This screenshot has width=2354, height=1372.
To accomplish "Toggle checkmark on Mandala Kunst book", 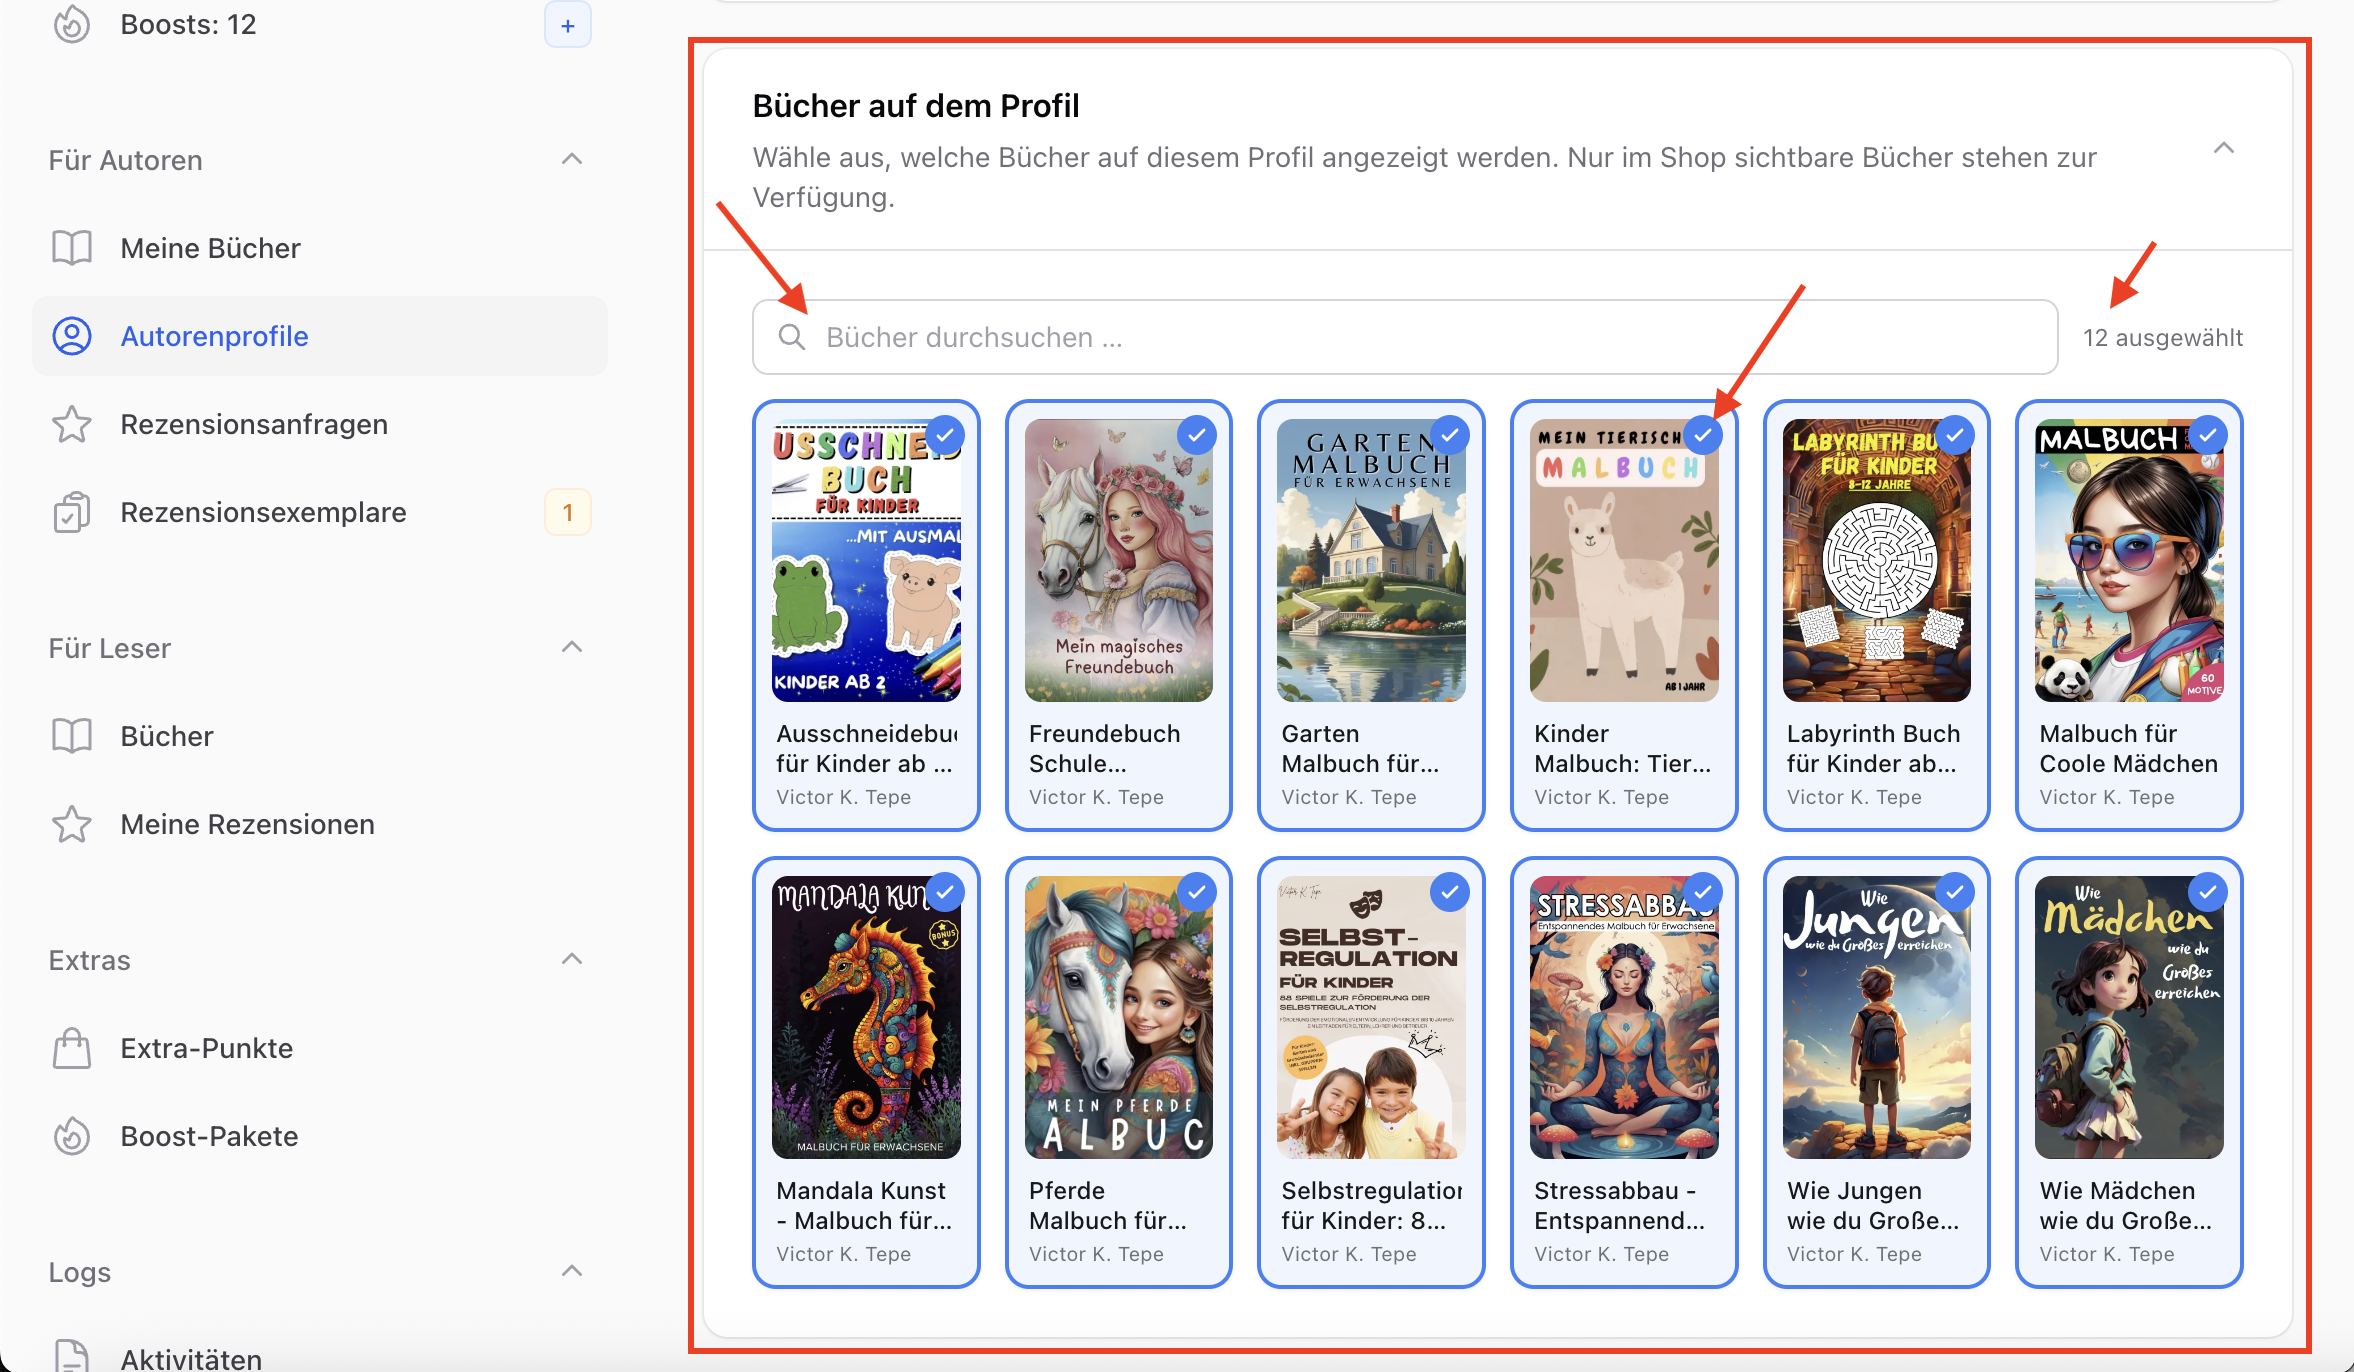I will click(x=944, y=891).
